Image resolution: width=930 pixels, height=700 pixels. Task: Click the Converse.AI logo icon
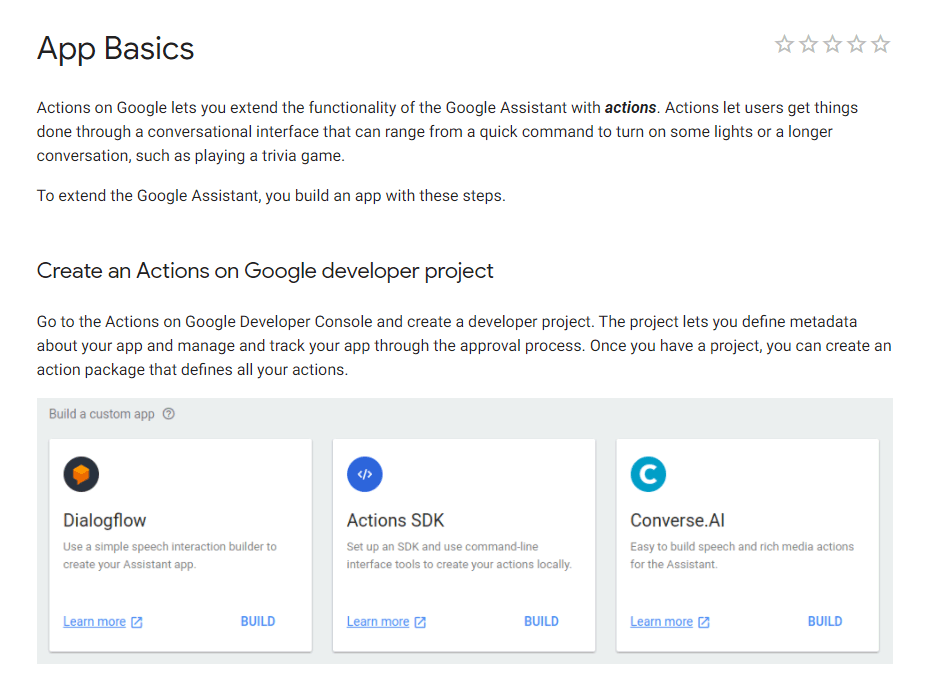648,474
